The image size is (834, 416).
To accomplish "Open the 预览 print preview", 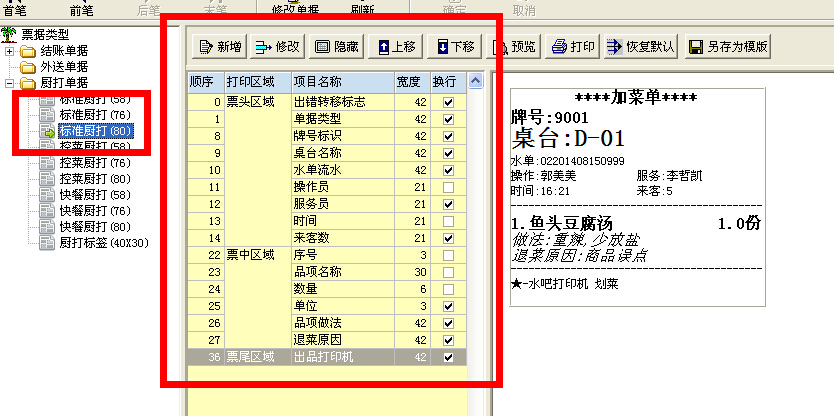I will click(x=514, y=47).
